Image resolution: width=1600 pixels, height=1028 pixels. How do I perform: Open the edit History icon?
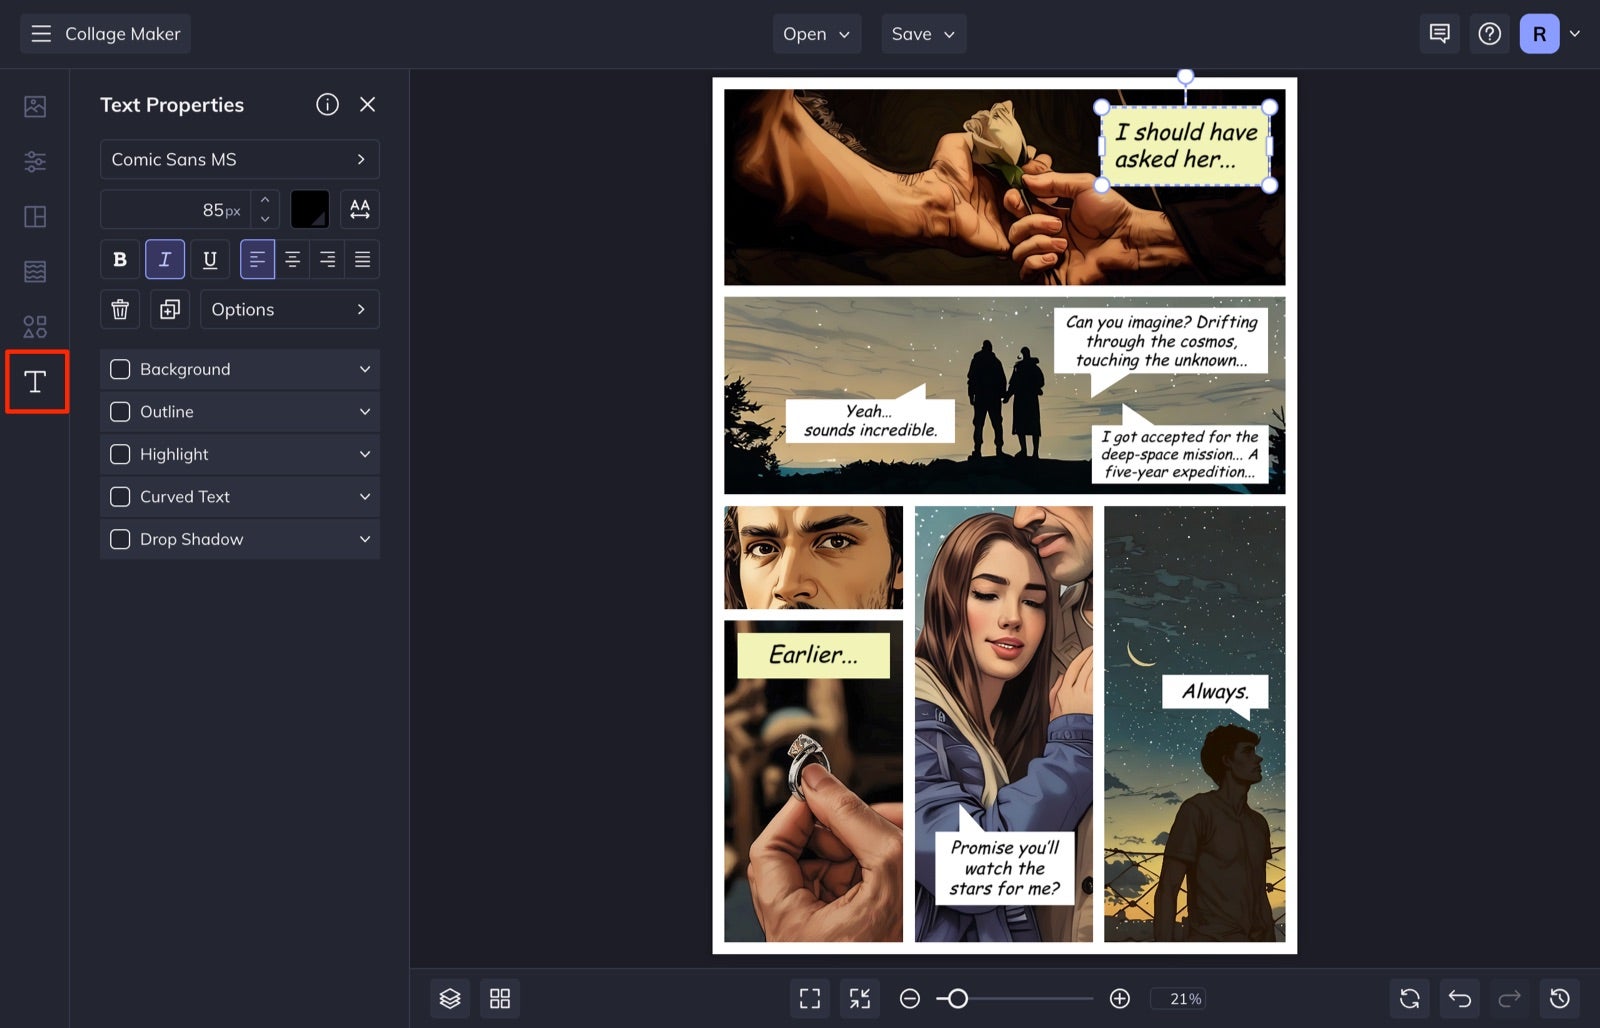(x=1560, y=998)
